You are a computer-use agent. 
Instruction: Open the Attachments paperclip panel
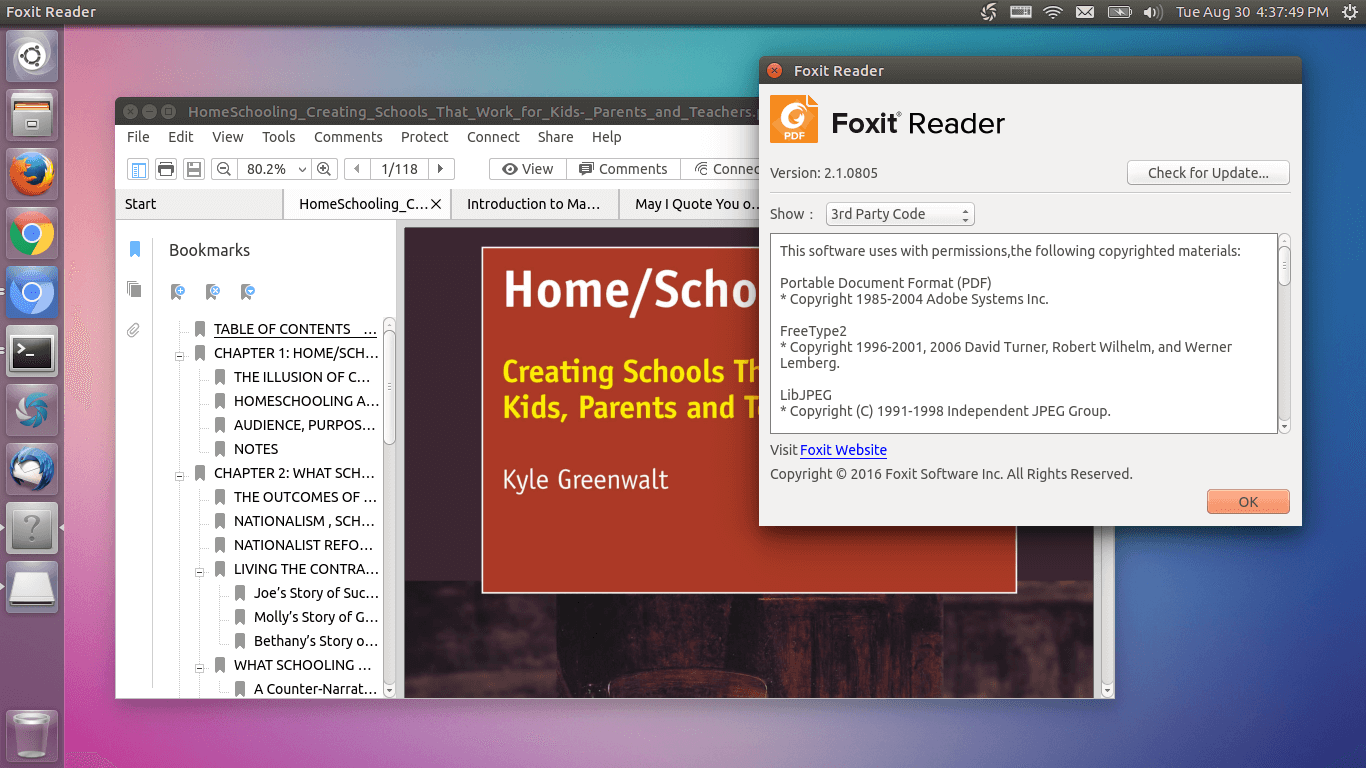(x=133, y=330)
